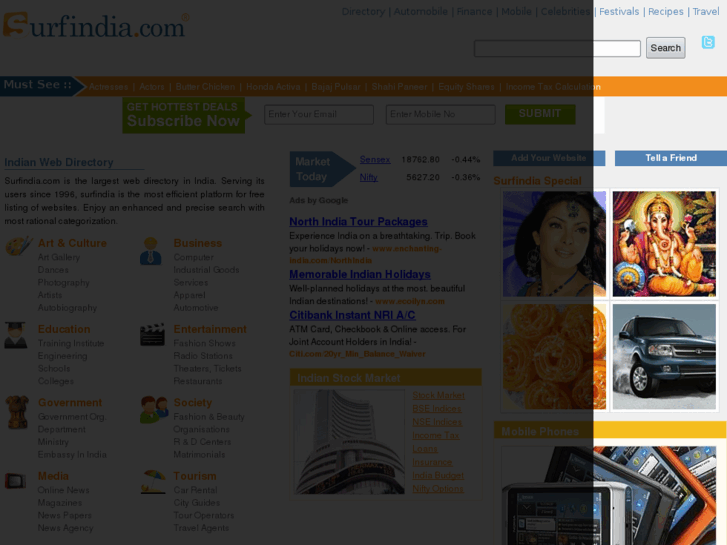Click the Matrimonials link under Society
Viewport: 727px width, 545px height.
click(199, 455)
